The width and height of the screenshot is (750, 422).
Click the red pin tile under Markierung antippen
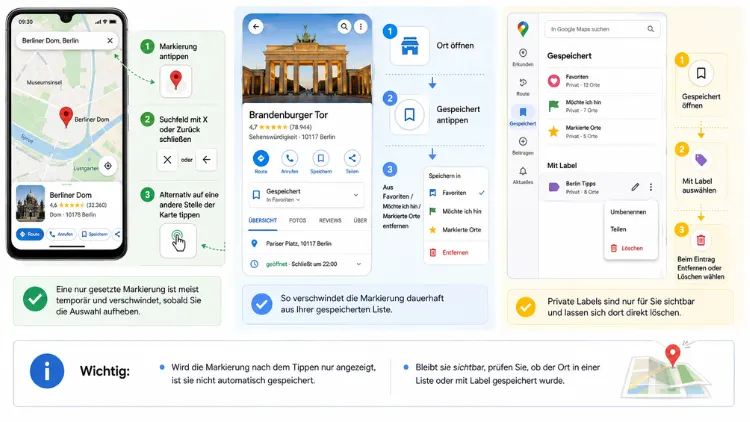176,80
